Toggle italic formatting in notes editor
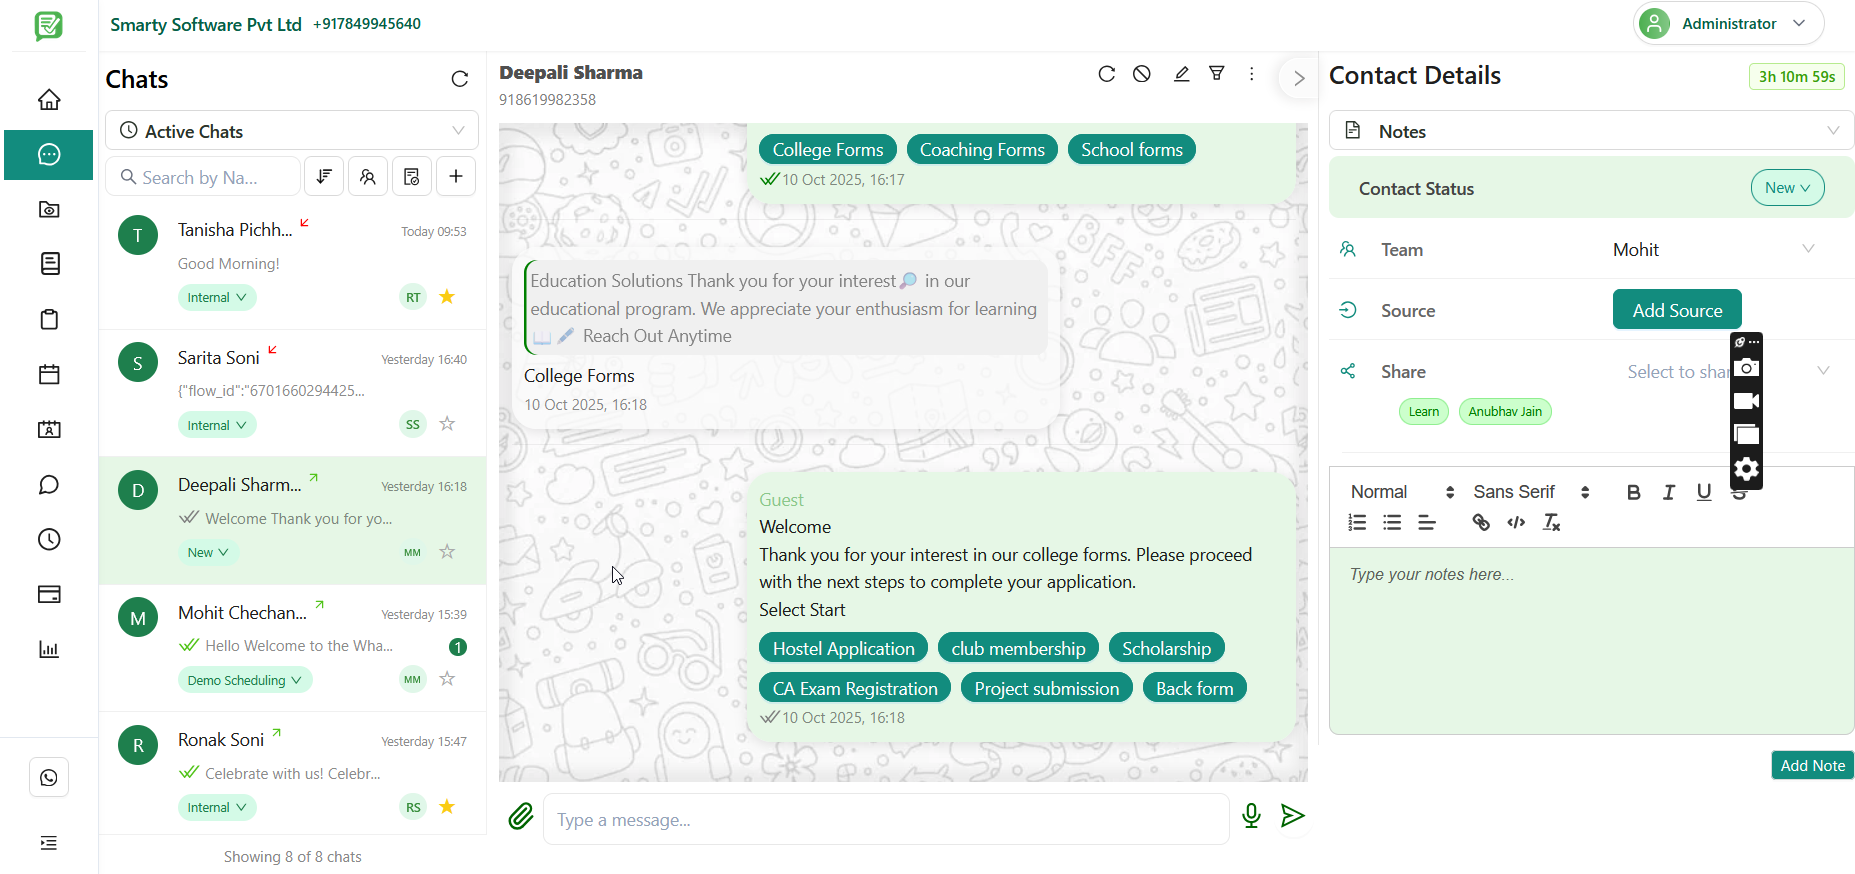The image size is (1855, 874). pyautogui.click(x=1668, y=492)
